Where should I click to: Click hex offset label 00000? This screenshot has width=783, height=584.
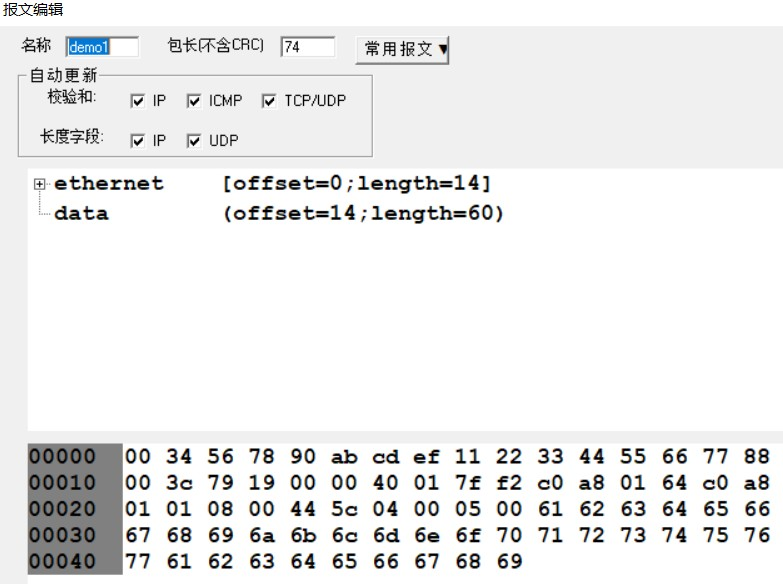click(x=63, y=457)
